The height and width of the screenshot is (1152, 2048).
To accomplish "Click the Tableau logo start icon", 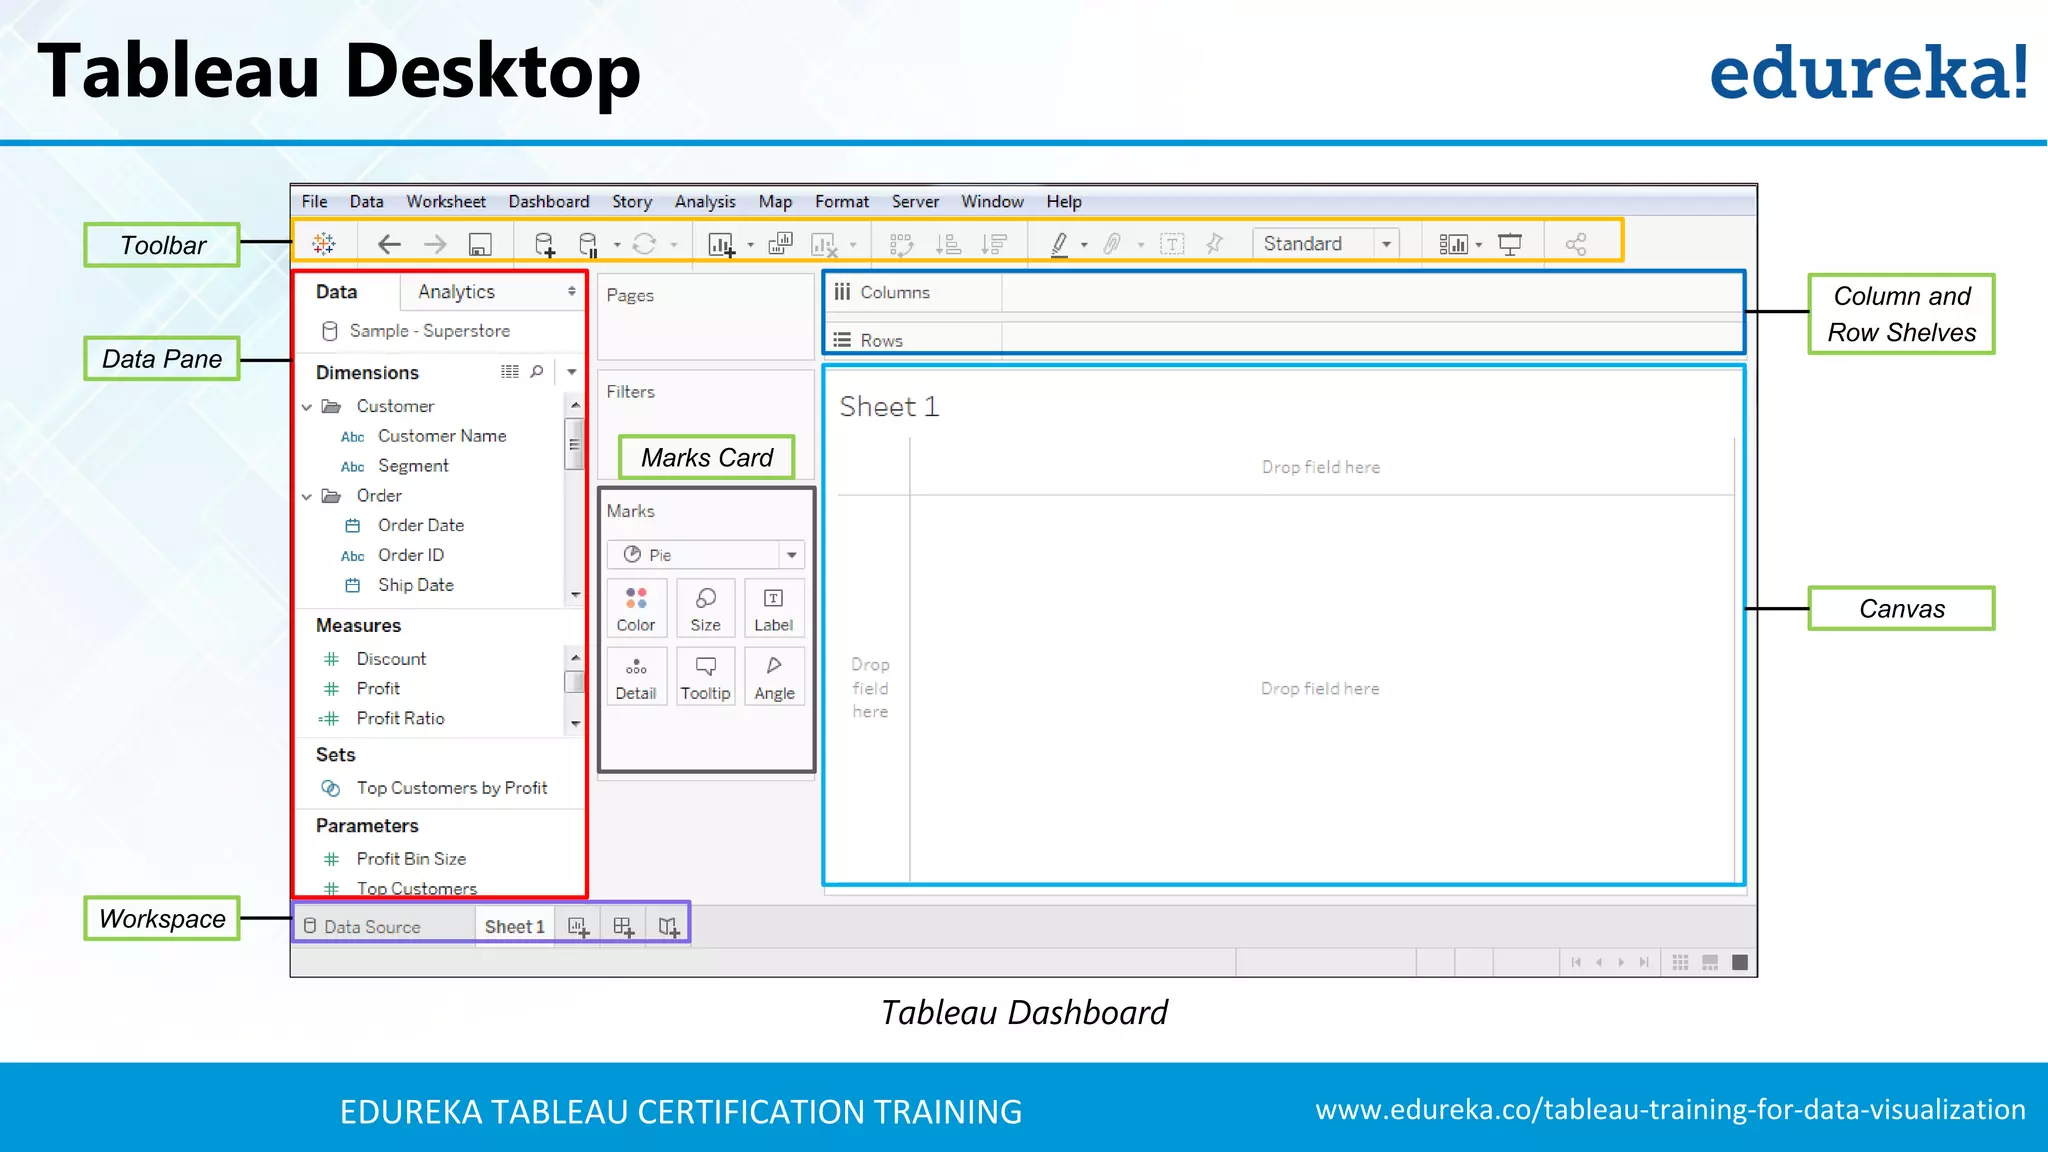I will click(323, 243).
